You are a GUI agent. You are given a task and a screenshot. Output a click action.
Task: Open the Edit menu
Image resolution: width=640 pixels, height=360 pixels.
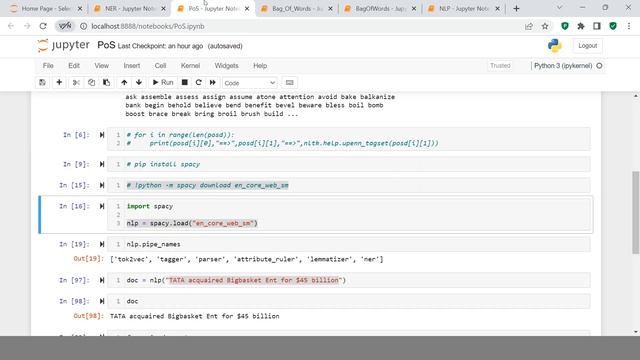tap(74, 66)
